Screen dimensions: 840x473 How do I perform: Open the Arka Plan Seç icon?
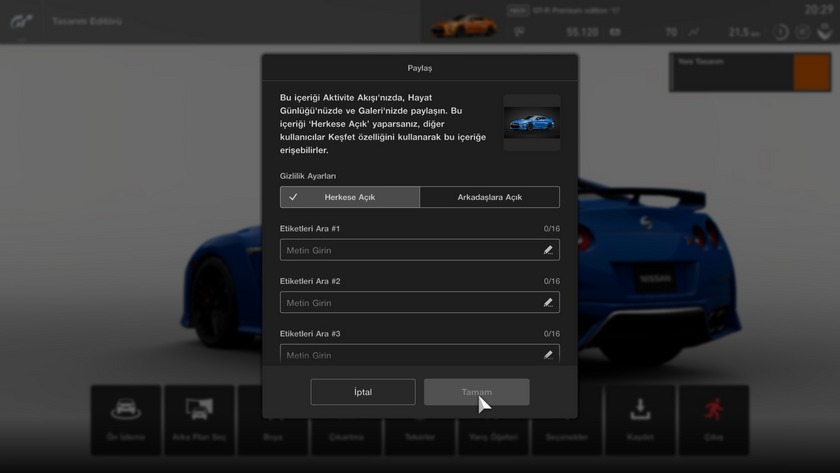tap(199, 411)
